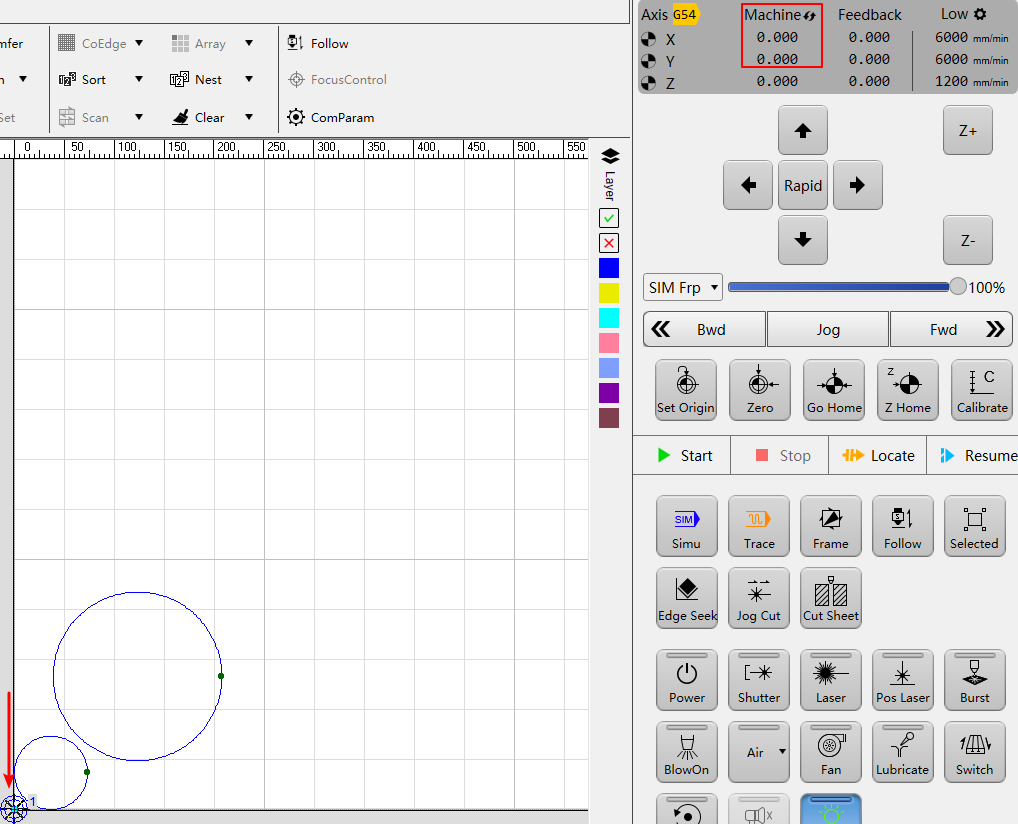Click the Set Origin button
The image size is (1018, 824).
click(686, 390)
